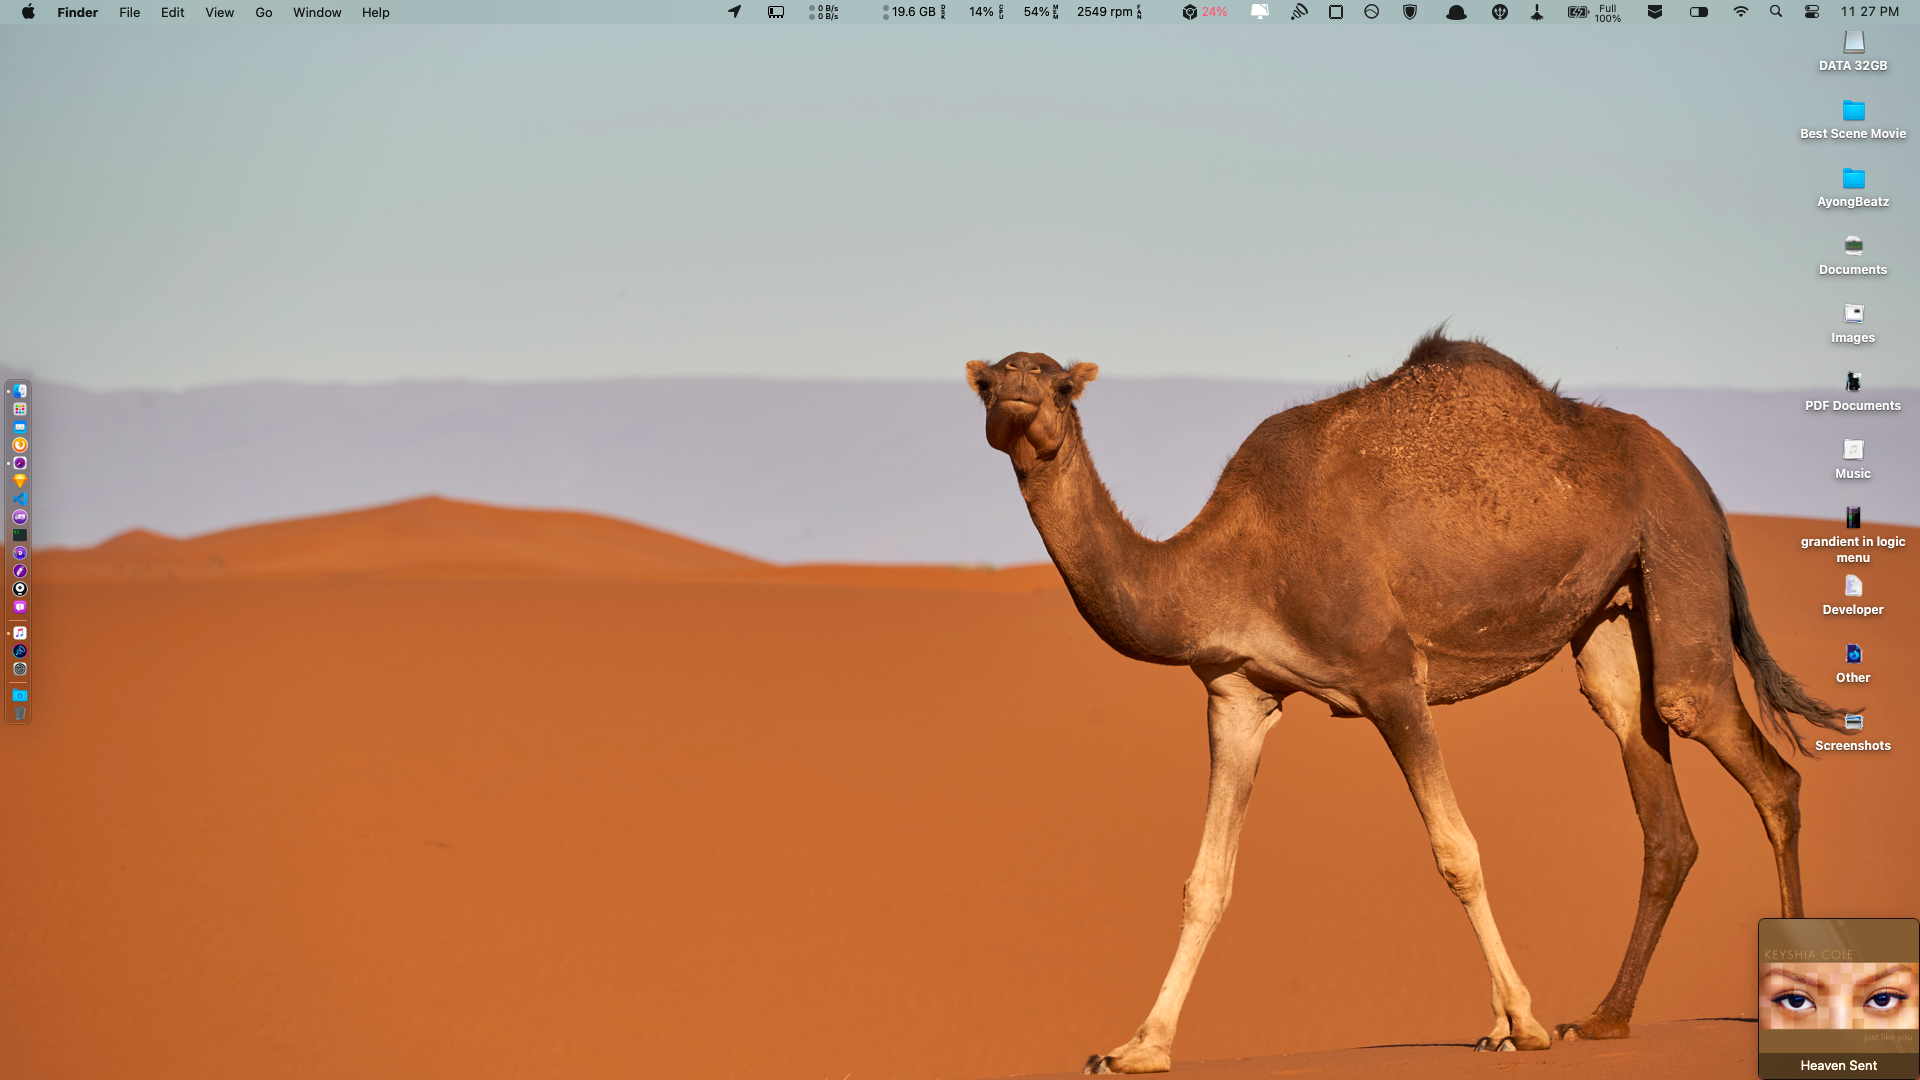Open the Terminal icon in the dock
Image resolution: width=1920 pixels, height=1080 pixels.
click(20, 535)
